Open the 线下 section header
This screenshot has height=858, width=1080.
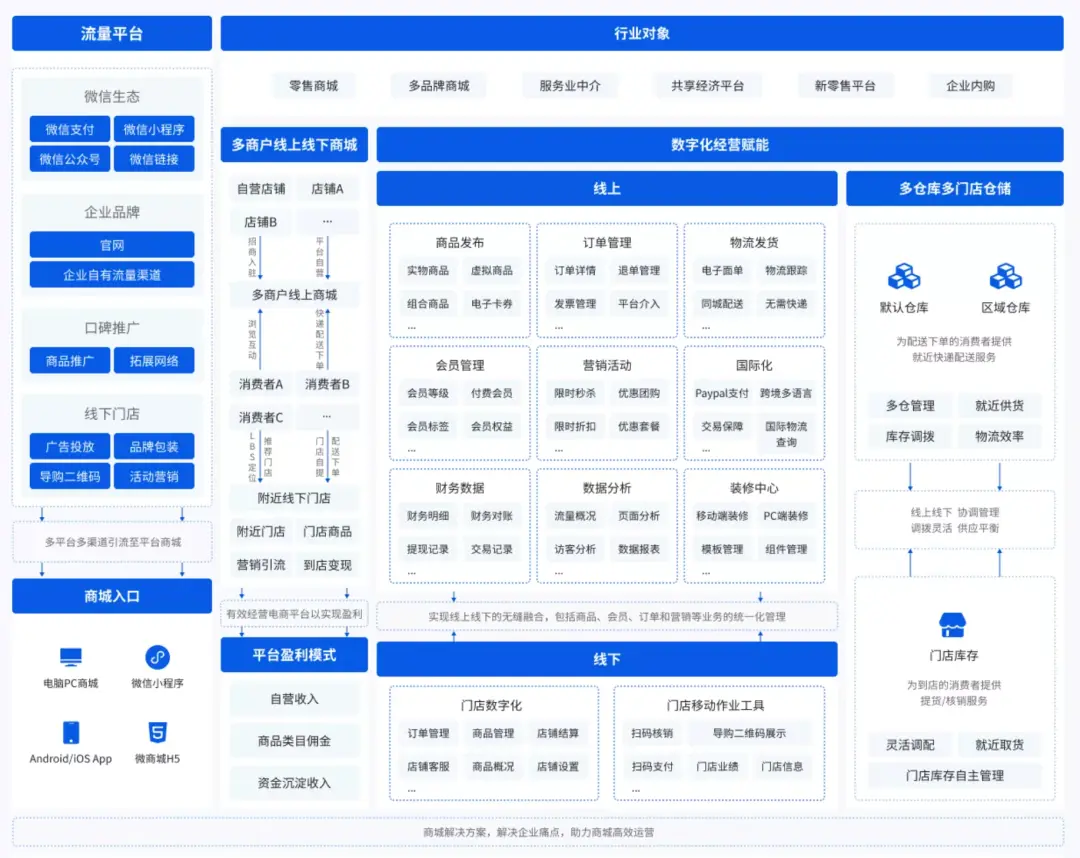click(606, 659)
